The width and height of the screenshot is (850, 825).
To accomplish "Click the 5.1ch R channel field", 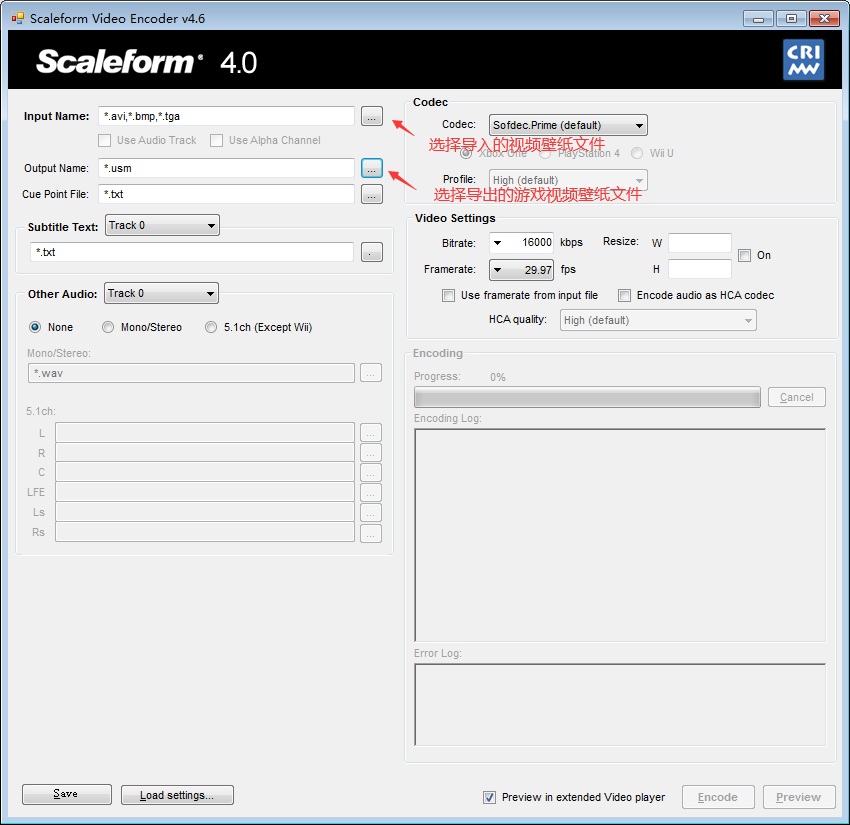I will coord(205,453).
